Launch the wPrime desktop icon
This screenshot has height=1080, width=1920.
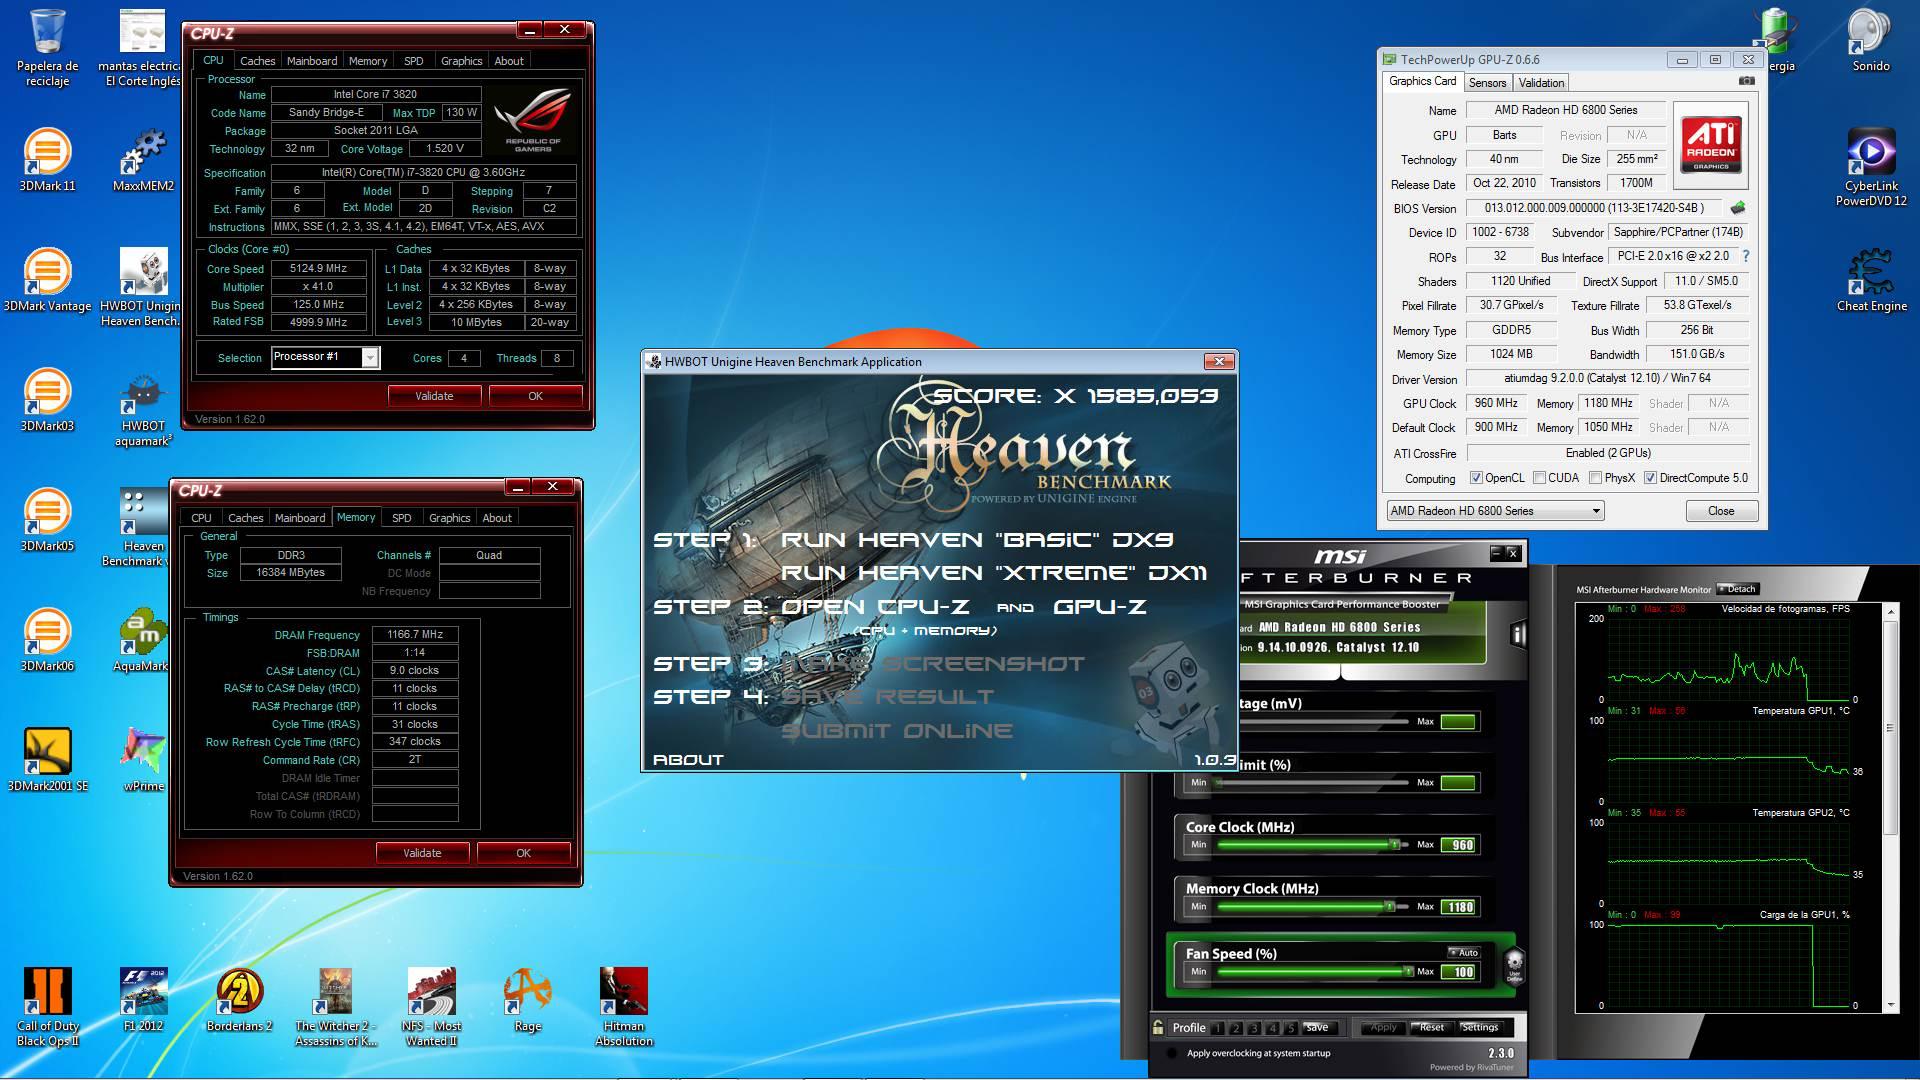coord(143,760)
